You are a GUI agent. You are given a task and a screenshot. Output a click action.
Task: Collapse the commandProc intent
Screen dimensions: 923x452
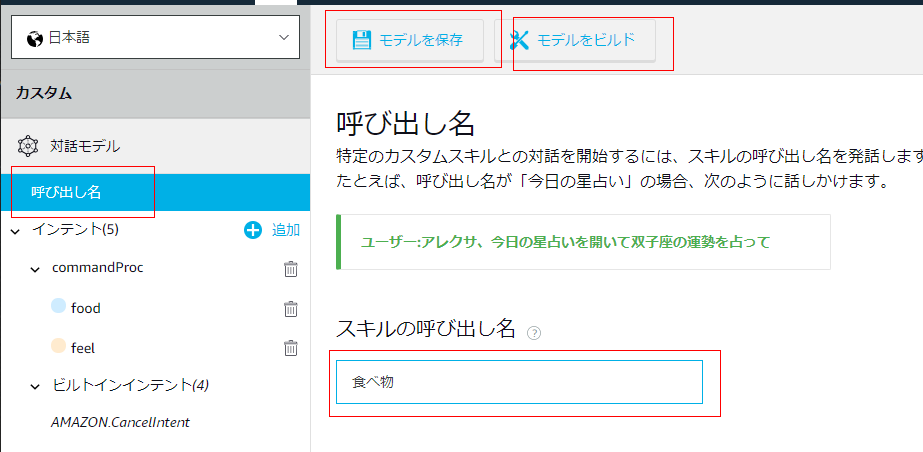[x=35, y=270]
